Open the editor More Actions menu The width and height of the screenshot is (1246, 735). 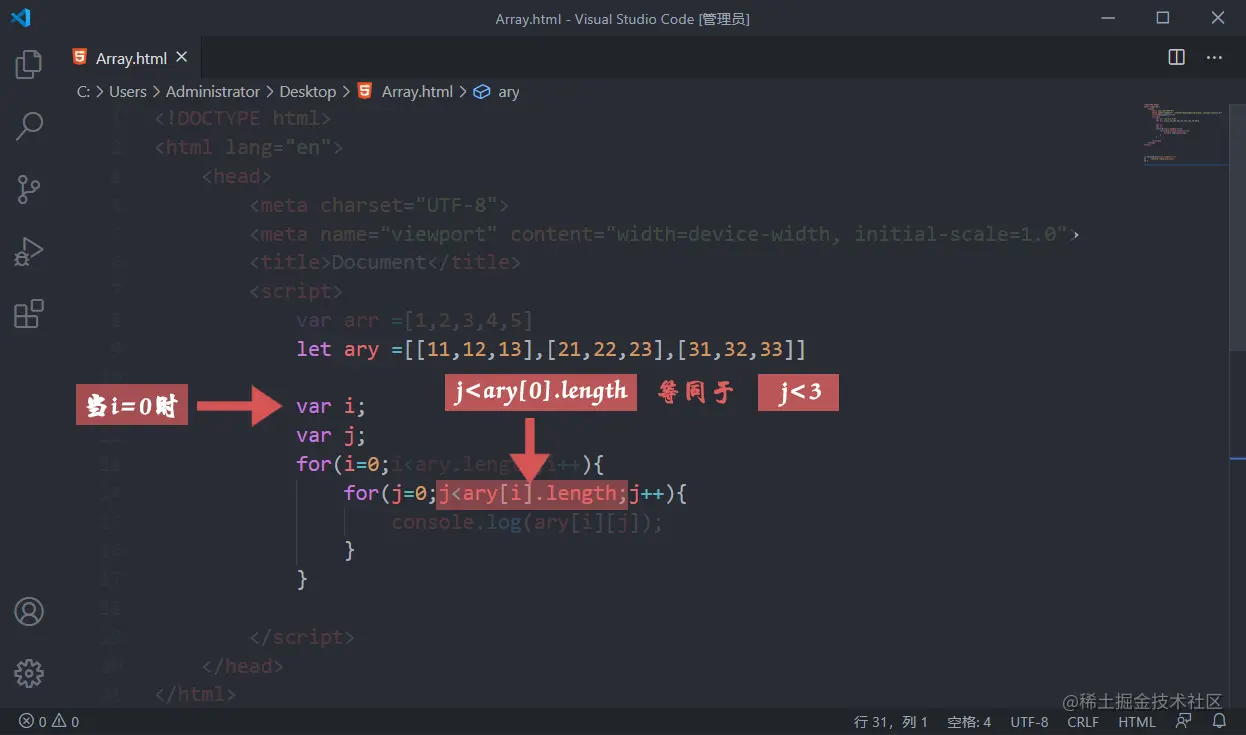pos(1214,58)
